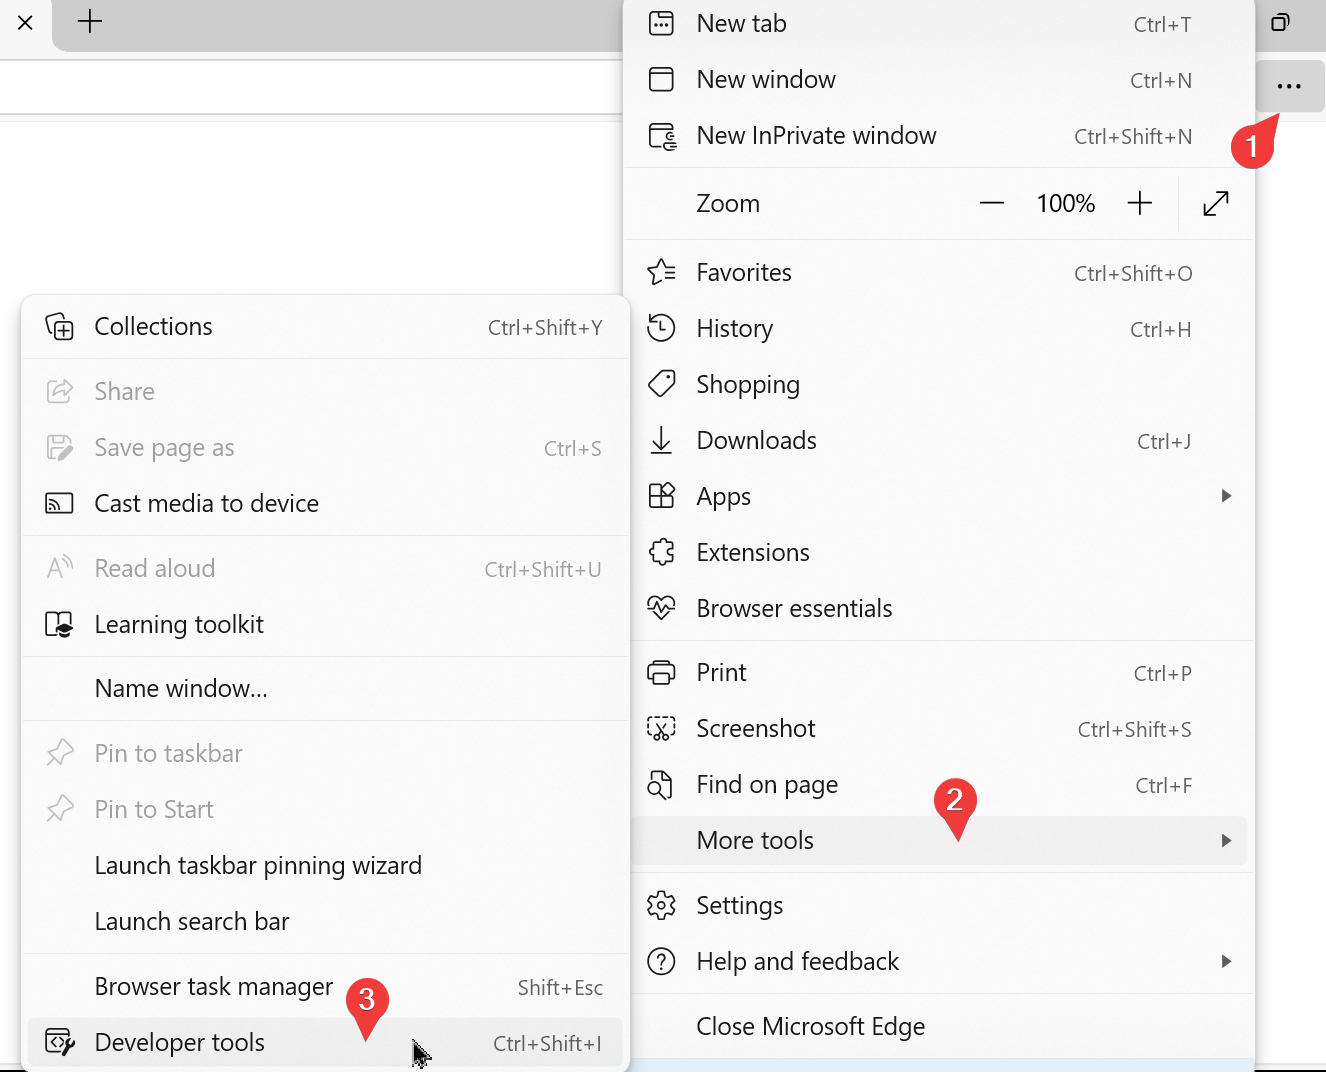Decrease zoom with the minus button
The image size is (1326, 1072).
pyautogui.click(x=992, y=204)
